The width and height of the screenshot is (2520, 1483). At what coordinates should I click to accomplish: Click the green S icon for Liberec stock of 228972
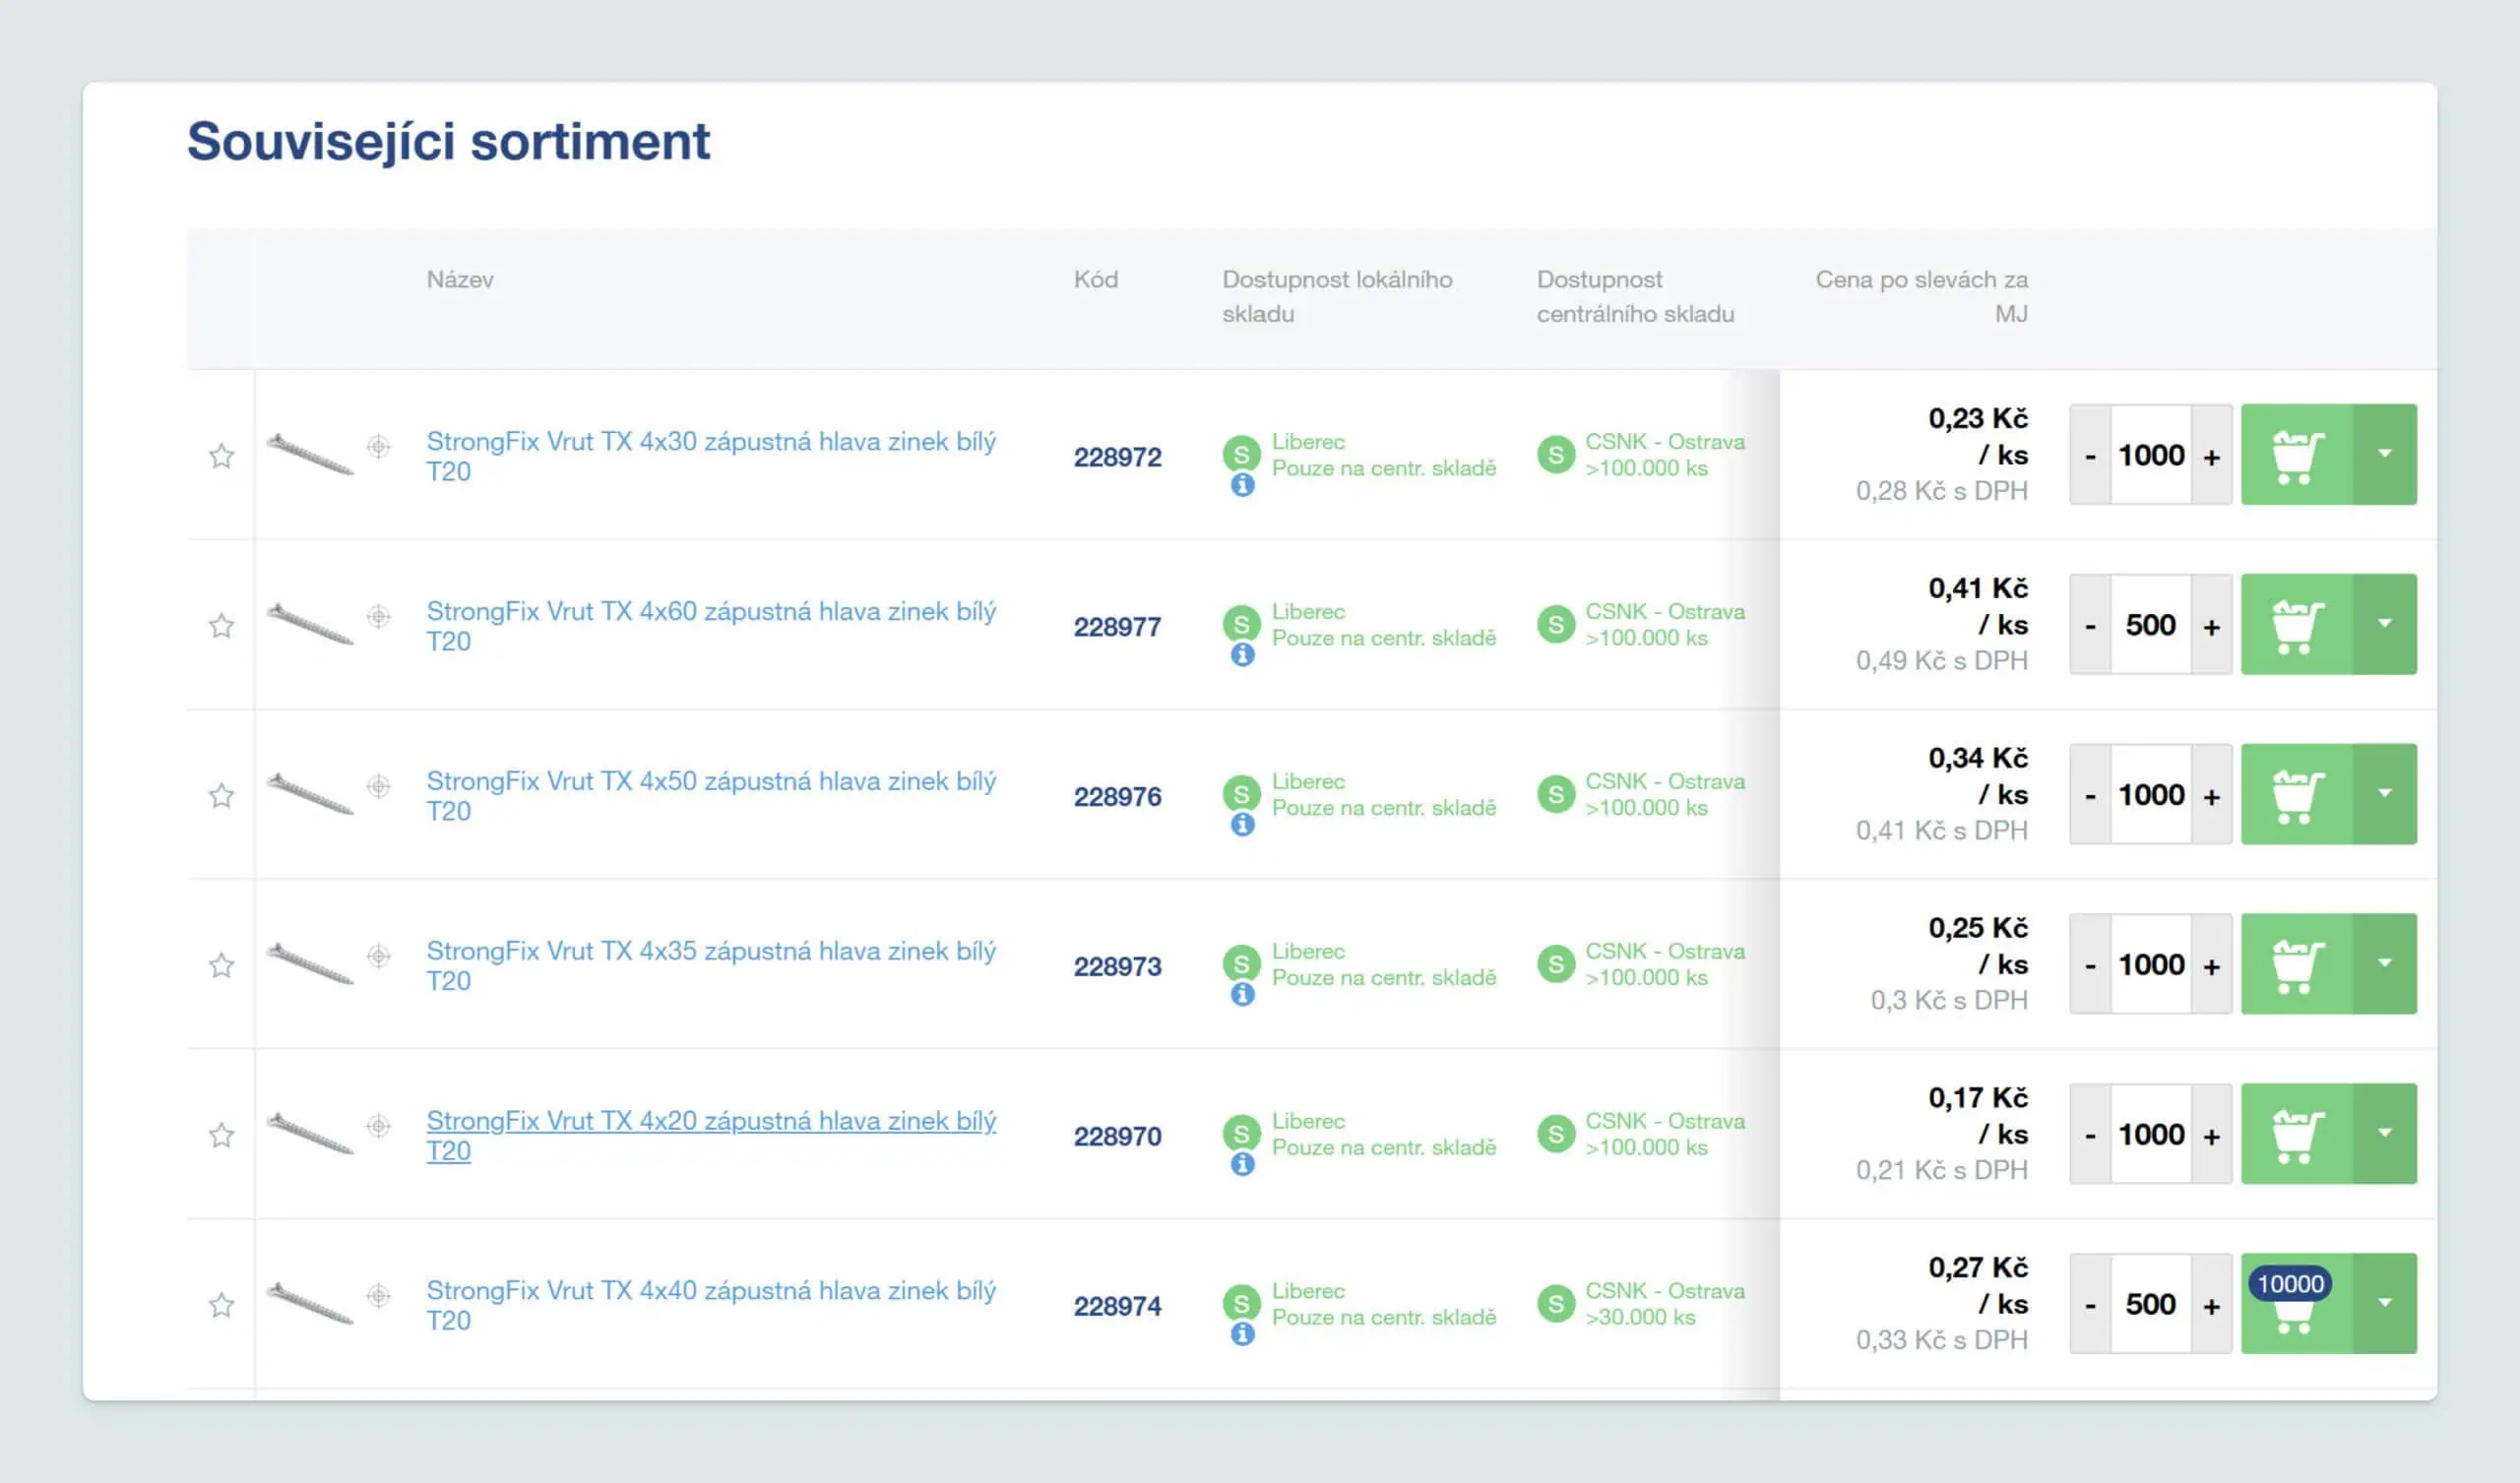[x=1241, y=454]
